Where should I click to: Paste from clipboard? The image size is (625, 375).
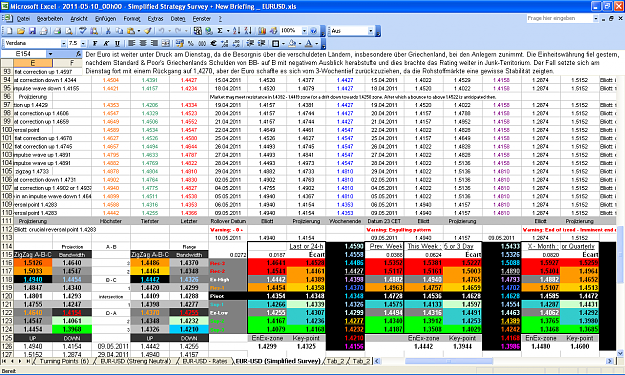click(131, 31)
